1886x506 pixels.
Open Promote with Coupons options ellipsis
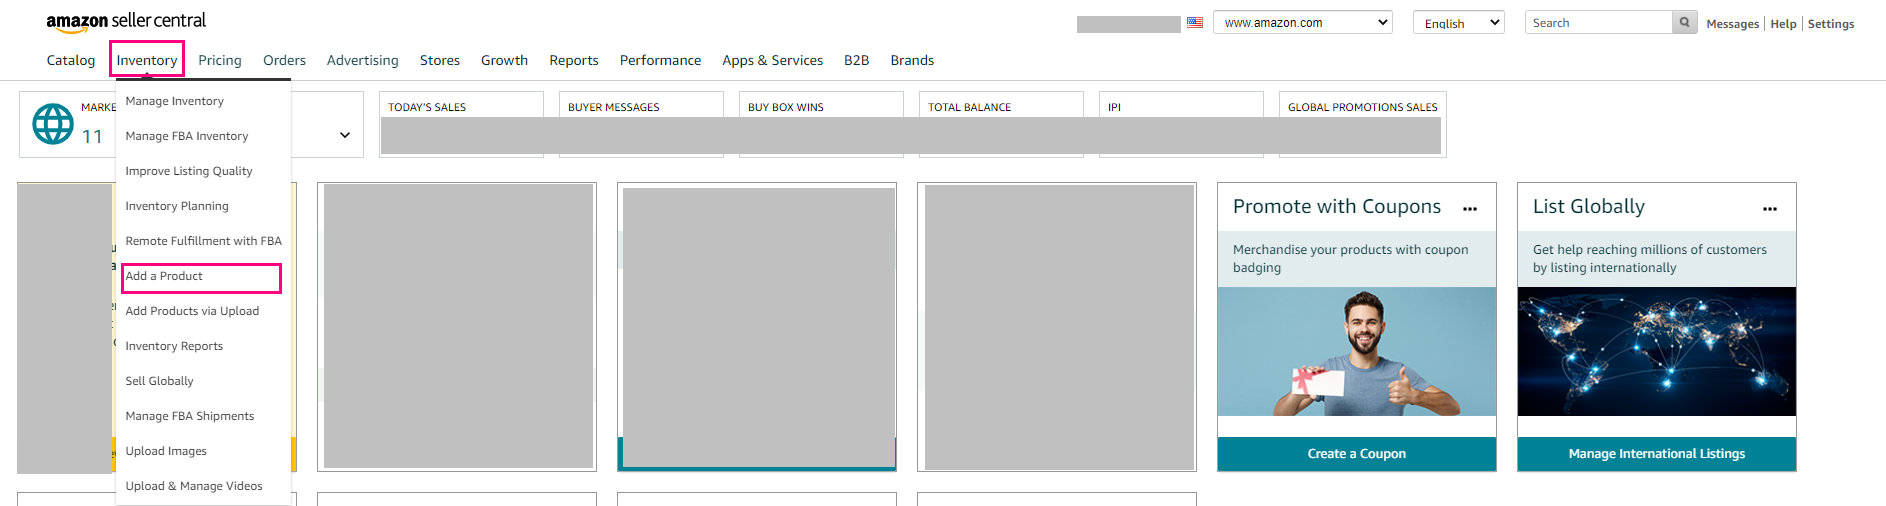[x=1470, y=209]
